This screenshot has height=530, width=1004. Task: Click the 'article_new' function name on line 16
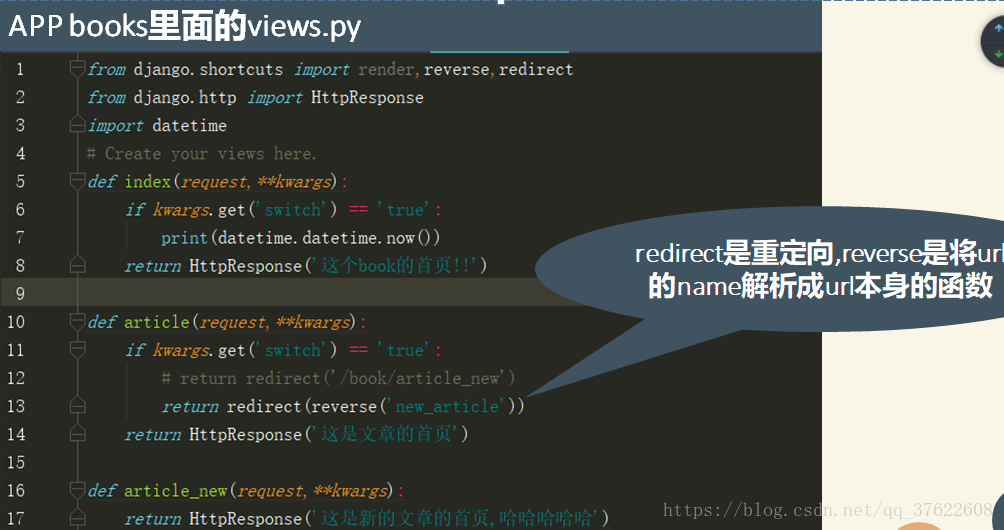(x=175, y=490)
